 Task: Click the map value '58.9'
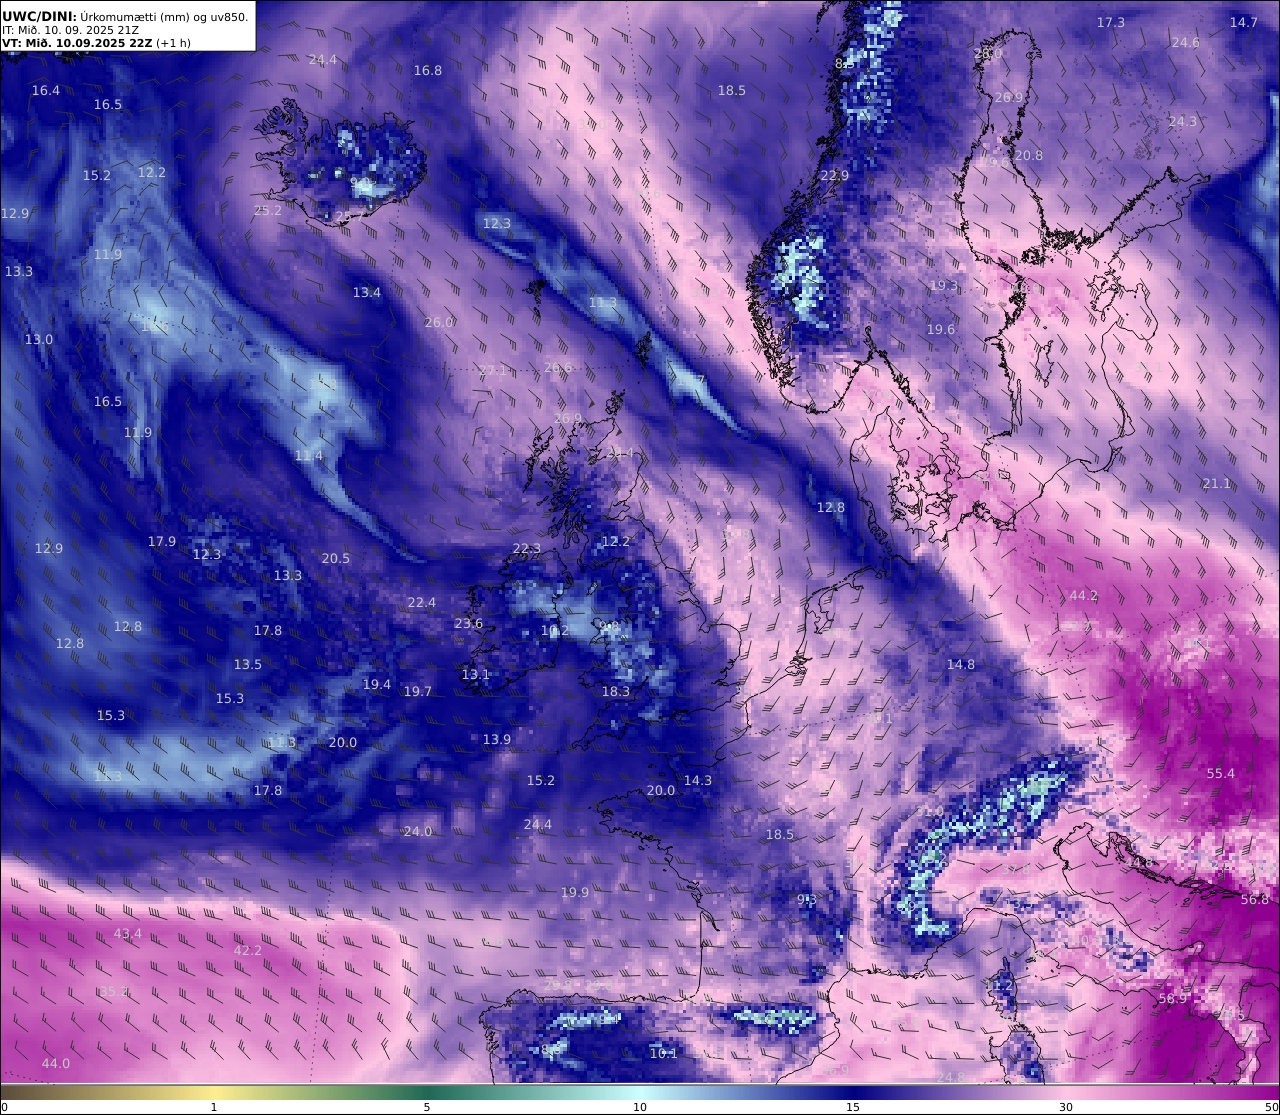[x=1173, y=999]
